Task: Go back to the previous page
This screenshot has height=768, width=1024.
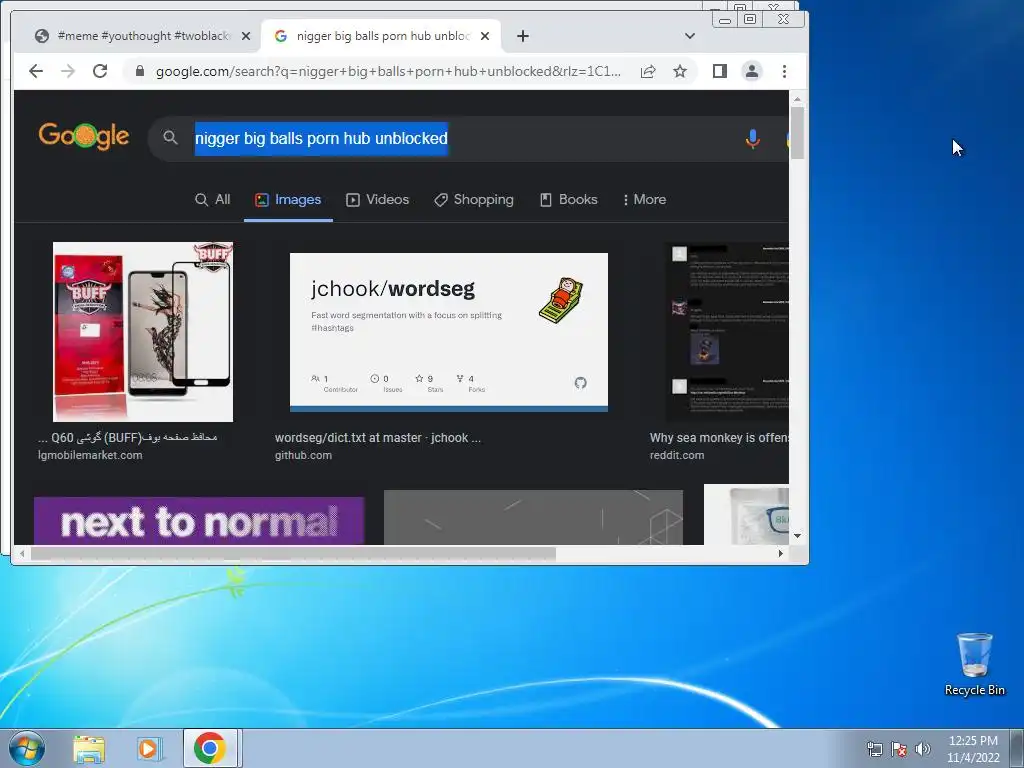Action: coord(36,71)
